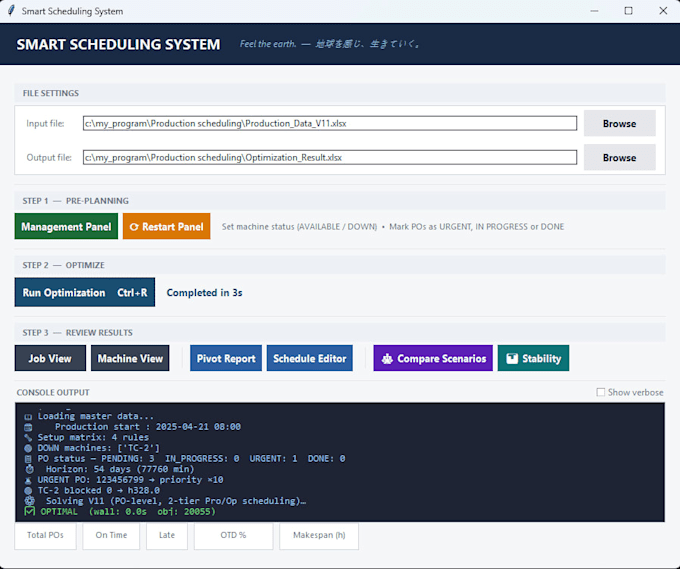Click 'TC-2 blocked 0 → h328.0' console line

point(98,491)
